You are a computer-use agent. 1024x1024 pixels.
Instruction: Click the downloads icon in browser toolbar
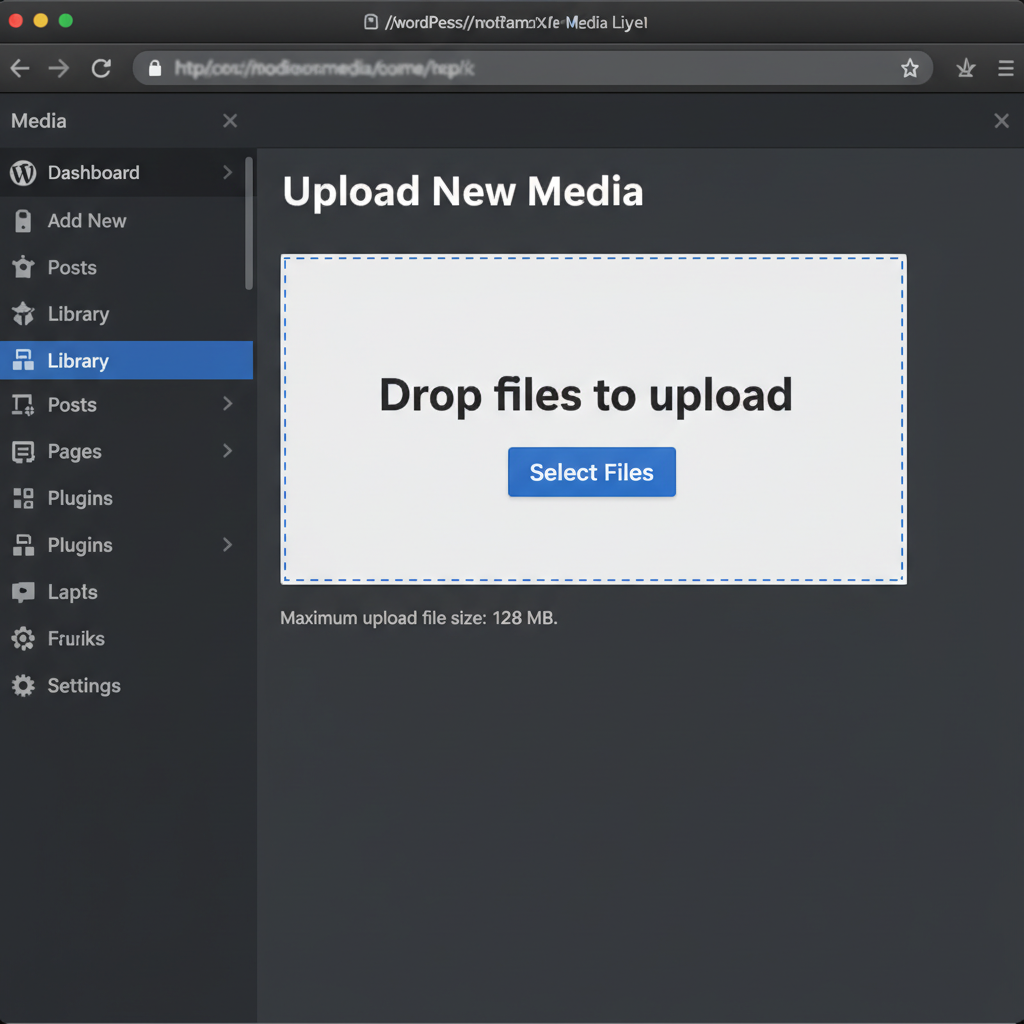coord(965,68)
